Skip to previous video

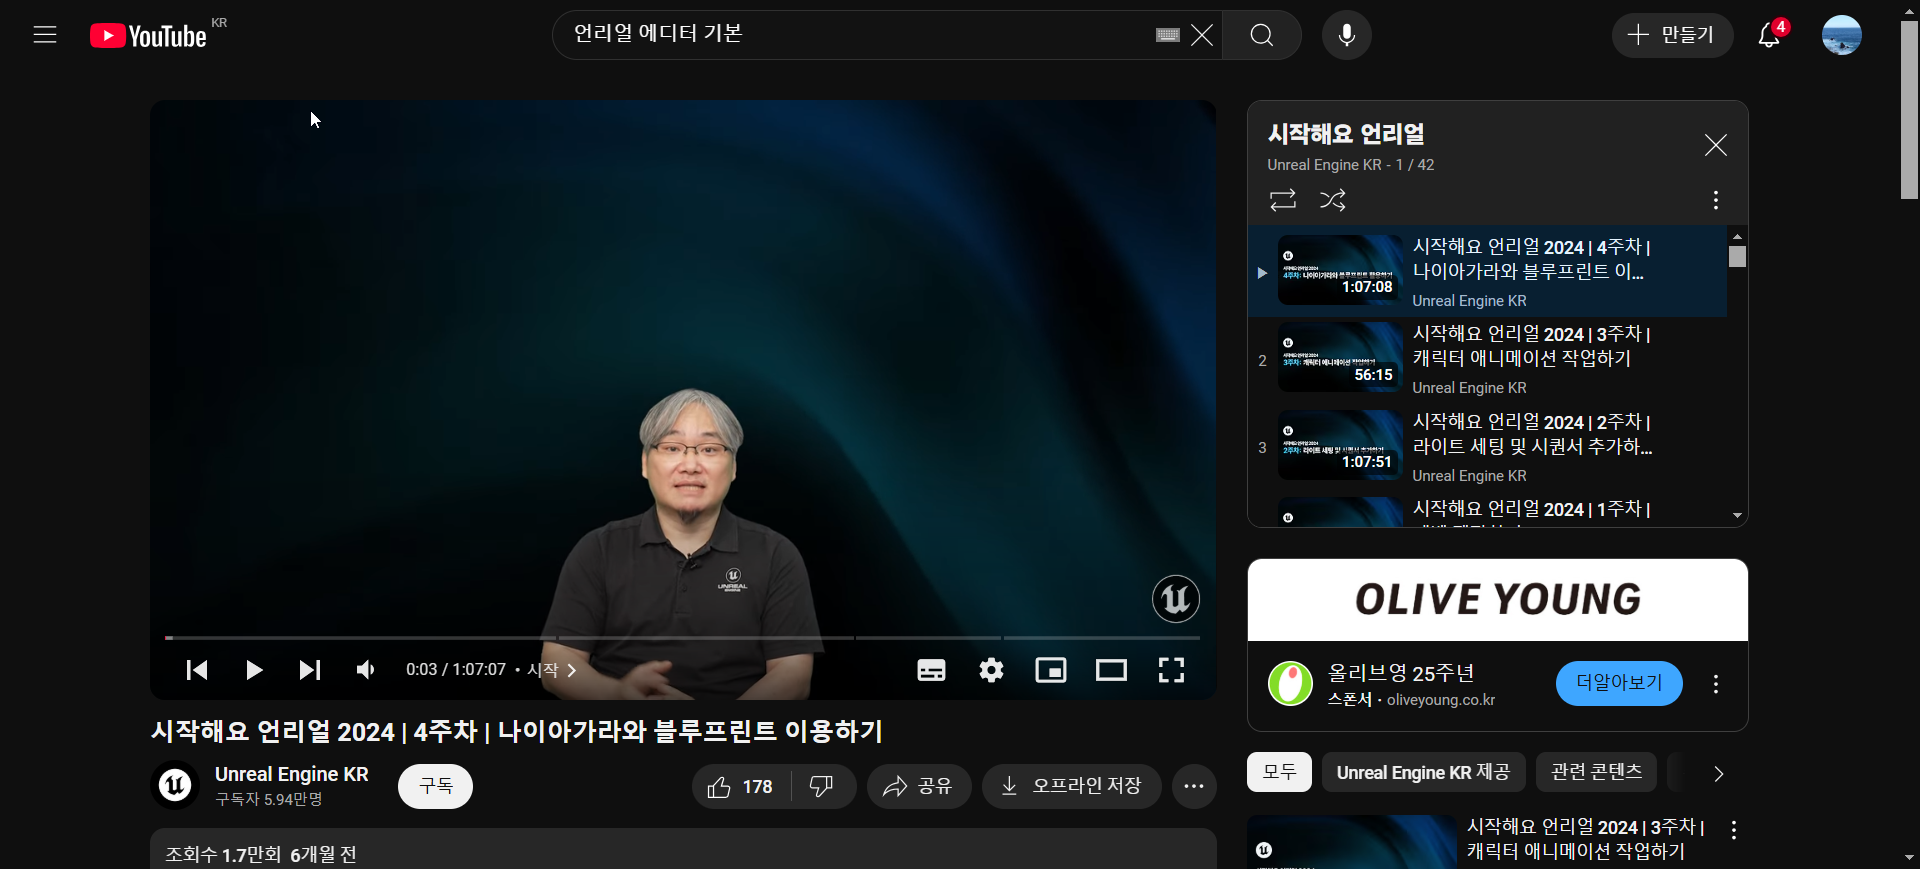pos(197,670)
